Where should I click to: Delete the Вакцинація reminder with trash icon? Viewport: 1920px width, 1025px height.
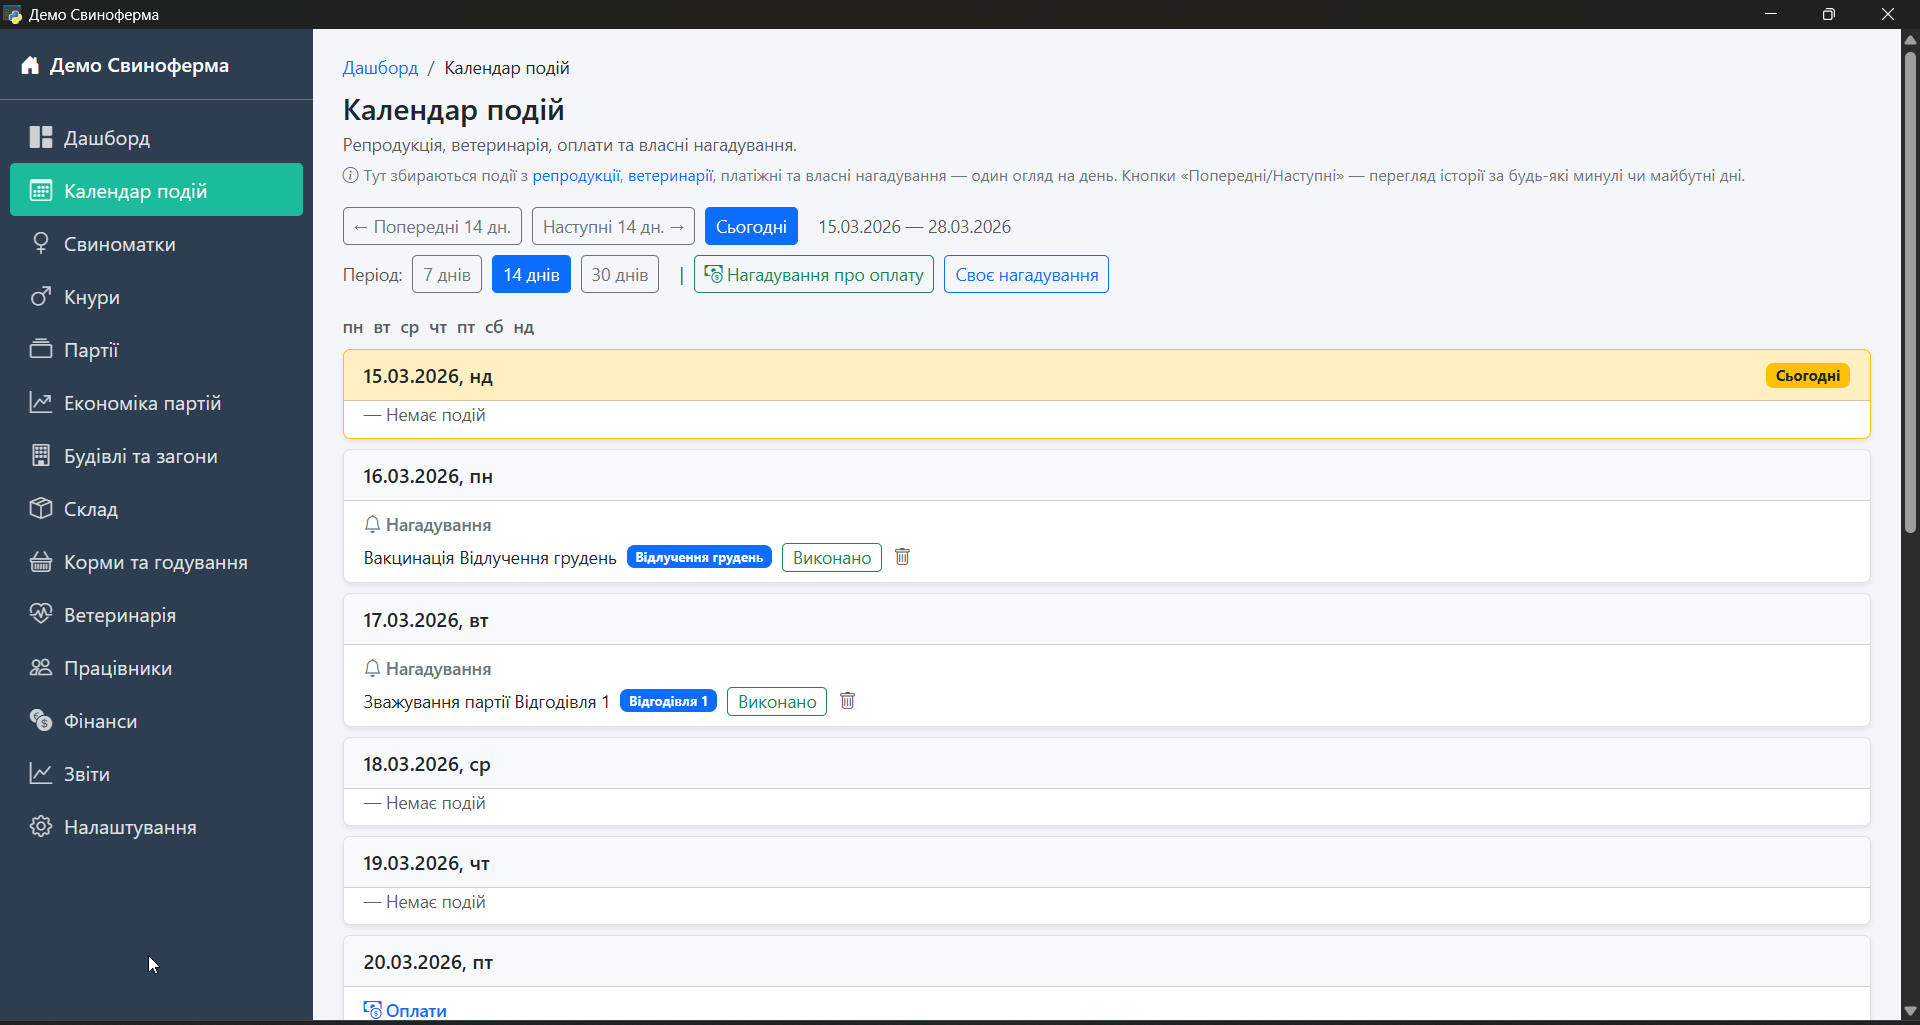pyautogui.click(x=902, y=557)
